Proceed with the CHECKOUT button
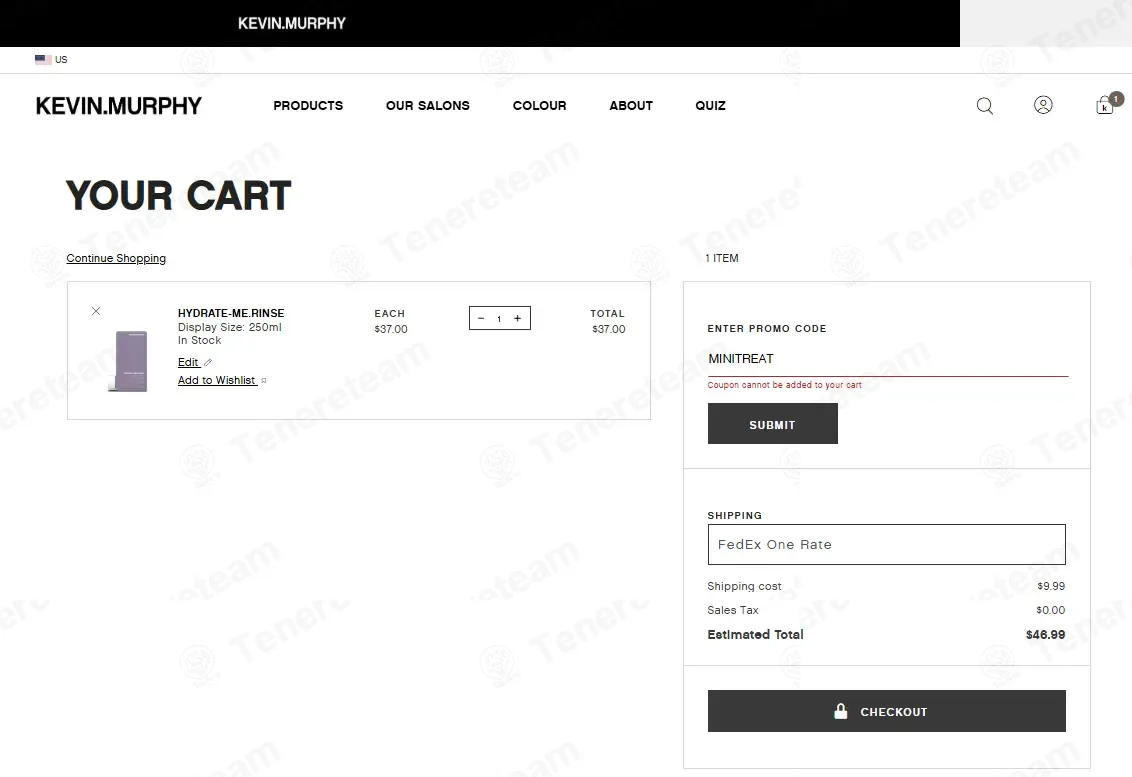Image resolution: width=1132 pixels, height=777 pixels. coord(887,711)
